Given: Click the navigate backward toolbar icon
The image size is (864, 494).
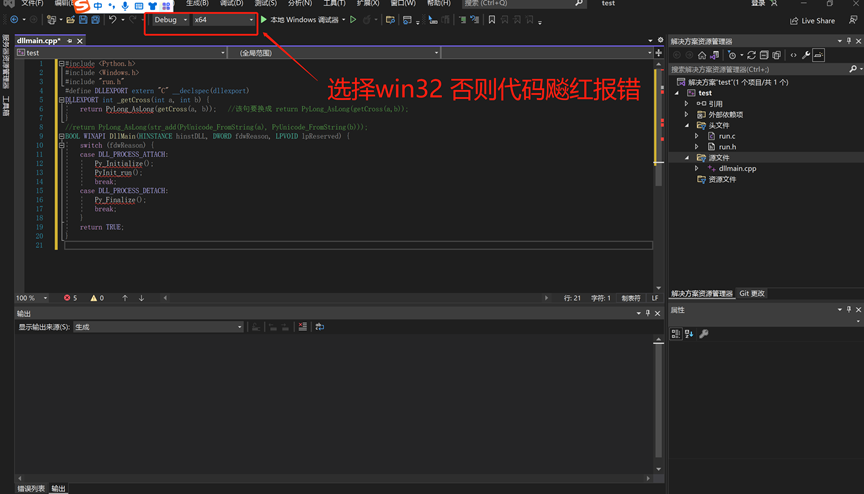Looking at the screenshot, I should click(14, 20).
